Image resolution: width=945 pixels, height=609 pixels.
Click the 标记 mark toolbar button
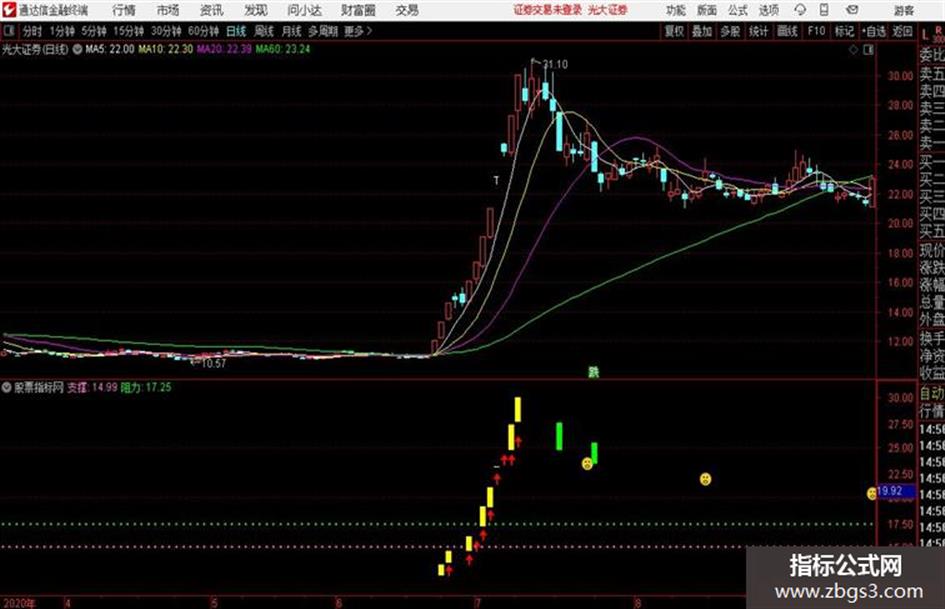(844, 31)
